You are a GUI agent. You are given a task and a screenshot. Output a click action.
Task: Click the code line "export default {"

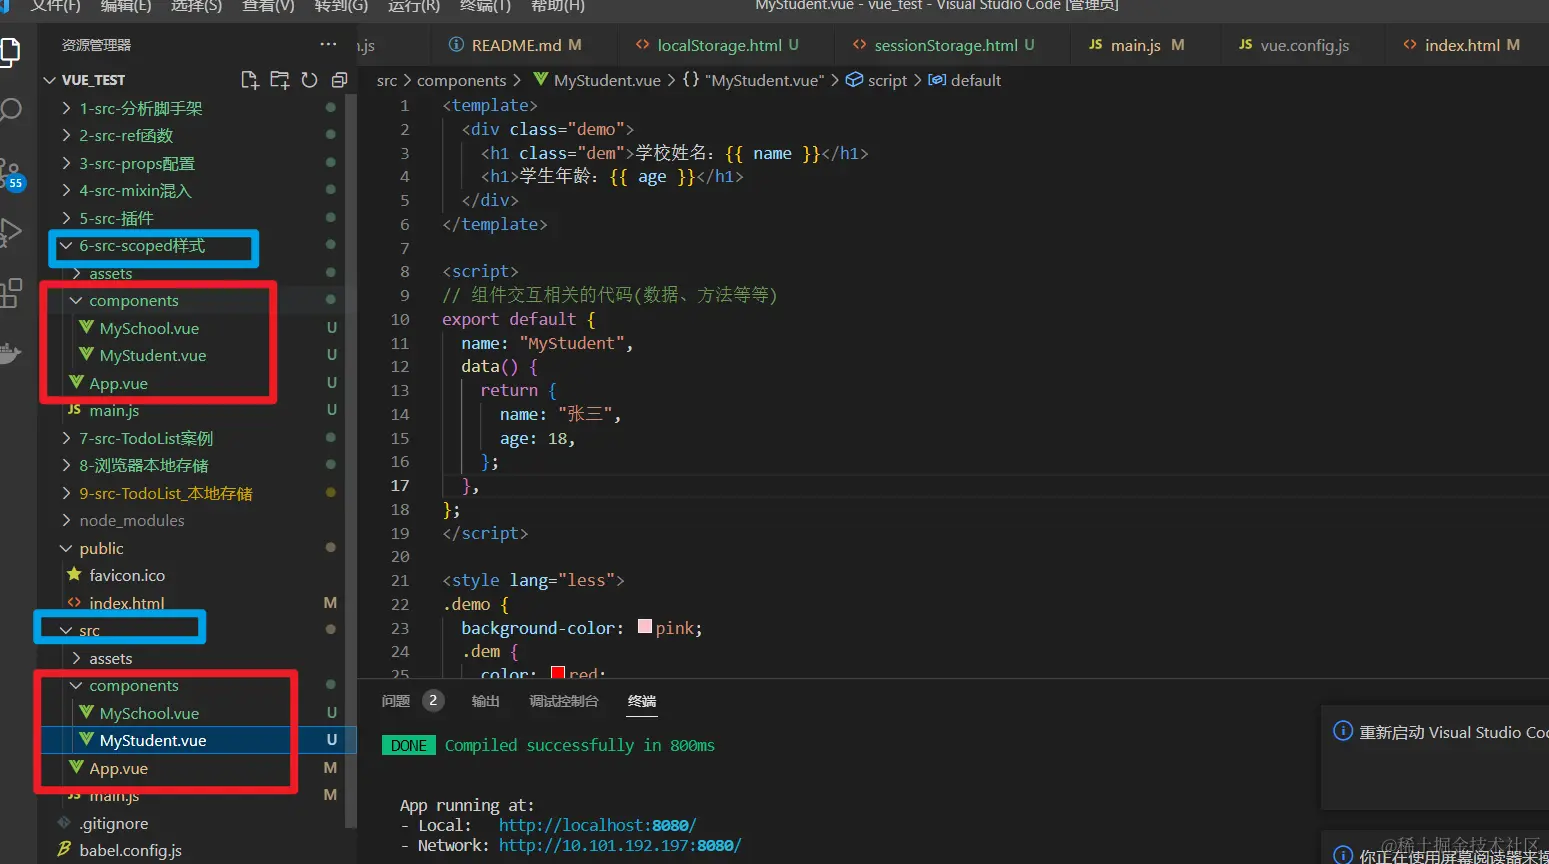click(518, 319)
